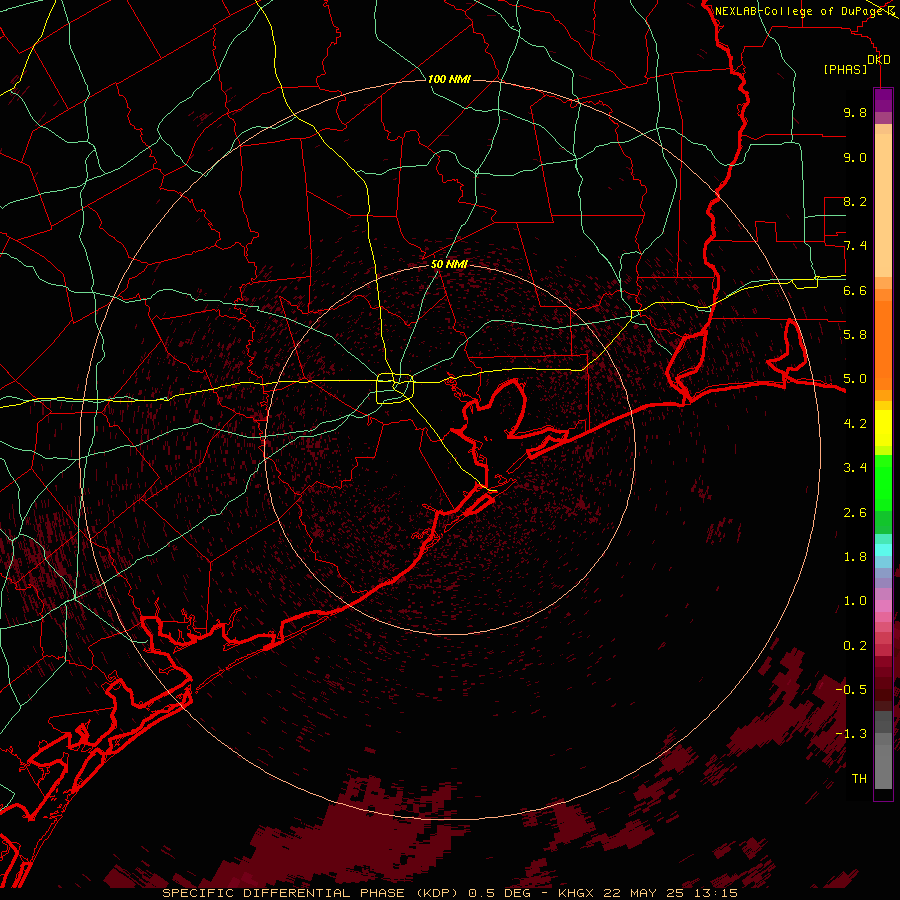Click the -0.5 legend value
The width and height of the screenshot is (900, 900).
[x=851, y=690]
